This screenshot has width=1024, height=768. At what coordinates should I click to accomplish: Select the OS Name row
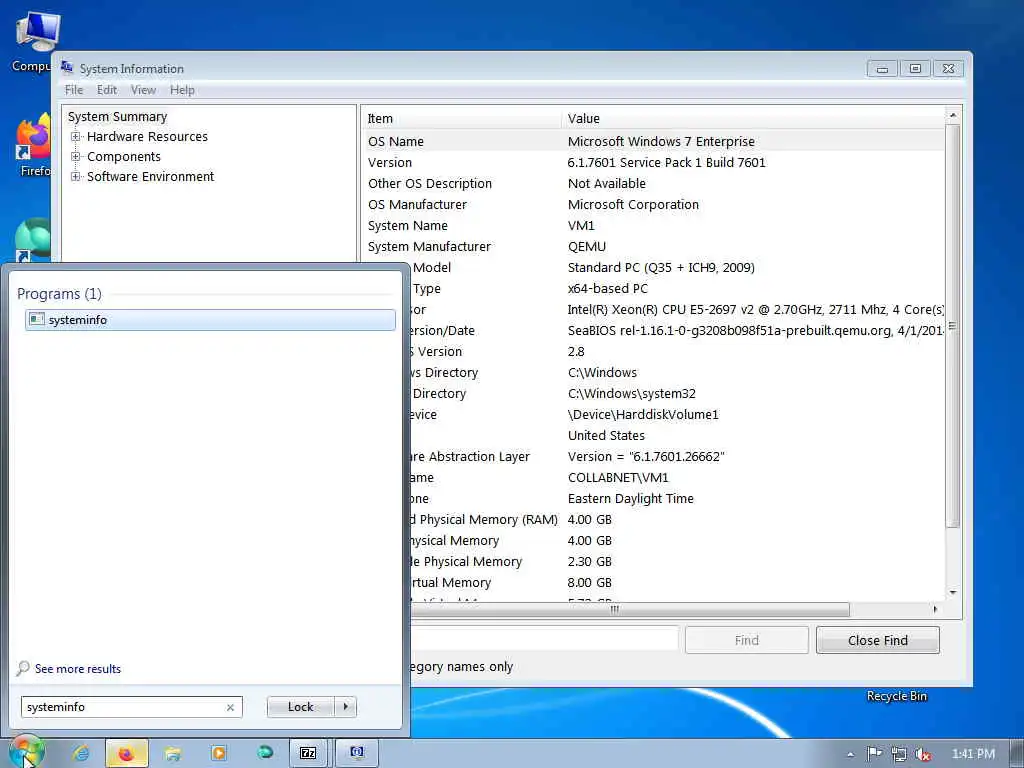coord(653,141)
